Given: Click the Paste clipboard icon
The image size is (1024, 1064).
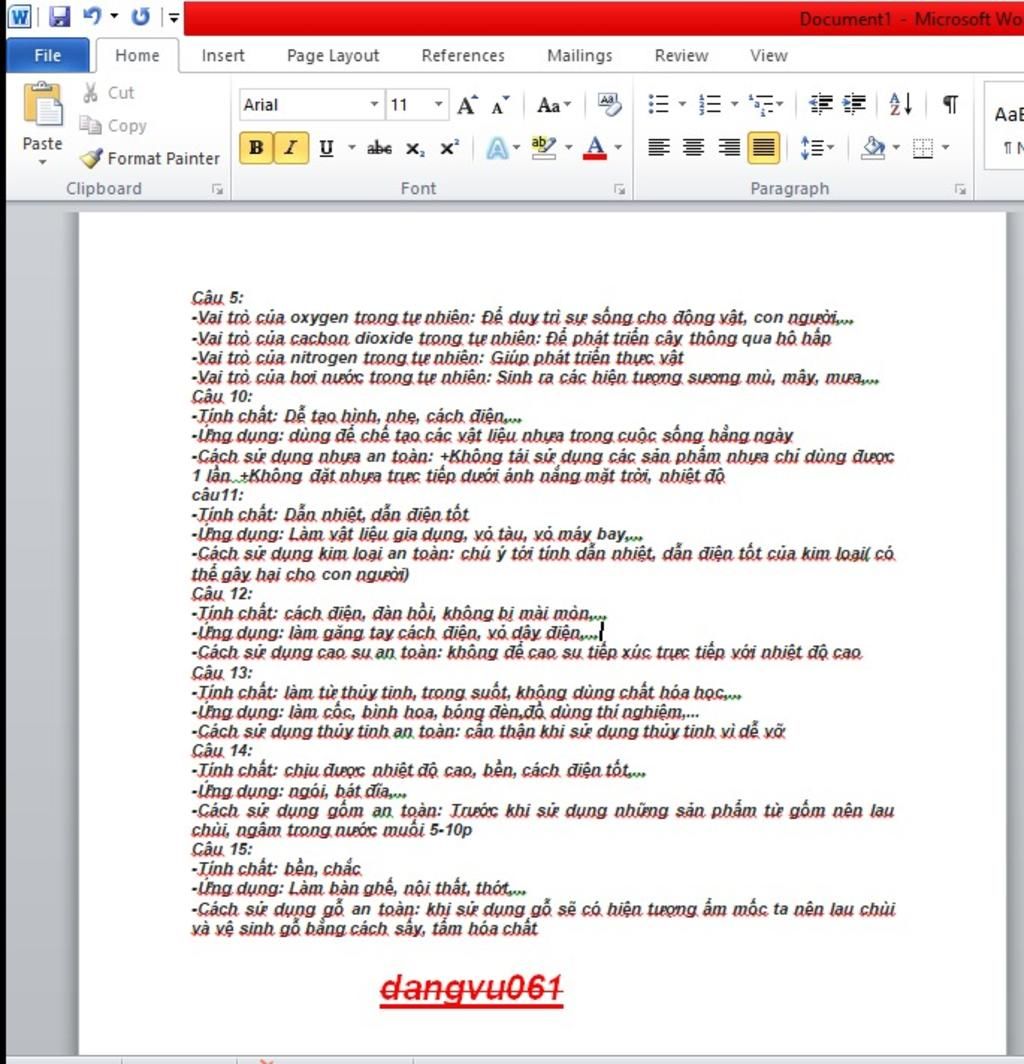Looking at the screenshot, I should pos(42,104).
